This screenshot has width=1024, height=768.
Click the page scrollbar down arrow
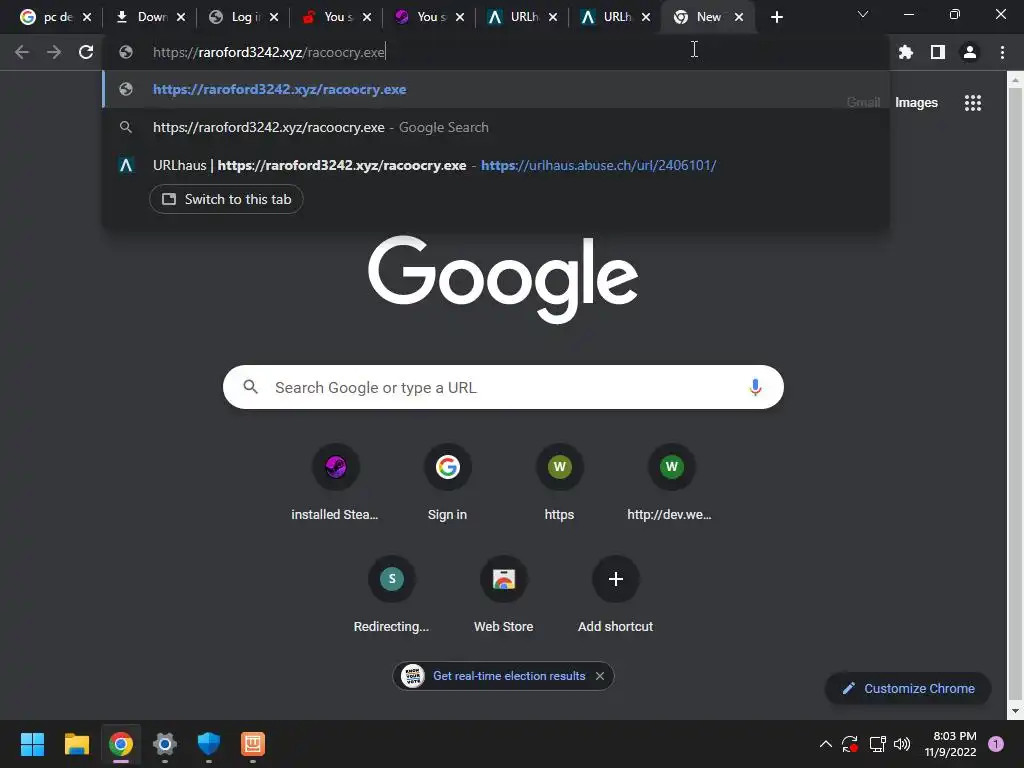tap(1015, 711)
